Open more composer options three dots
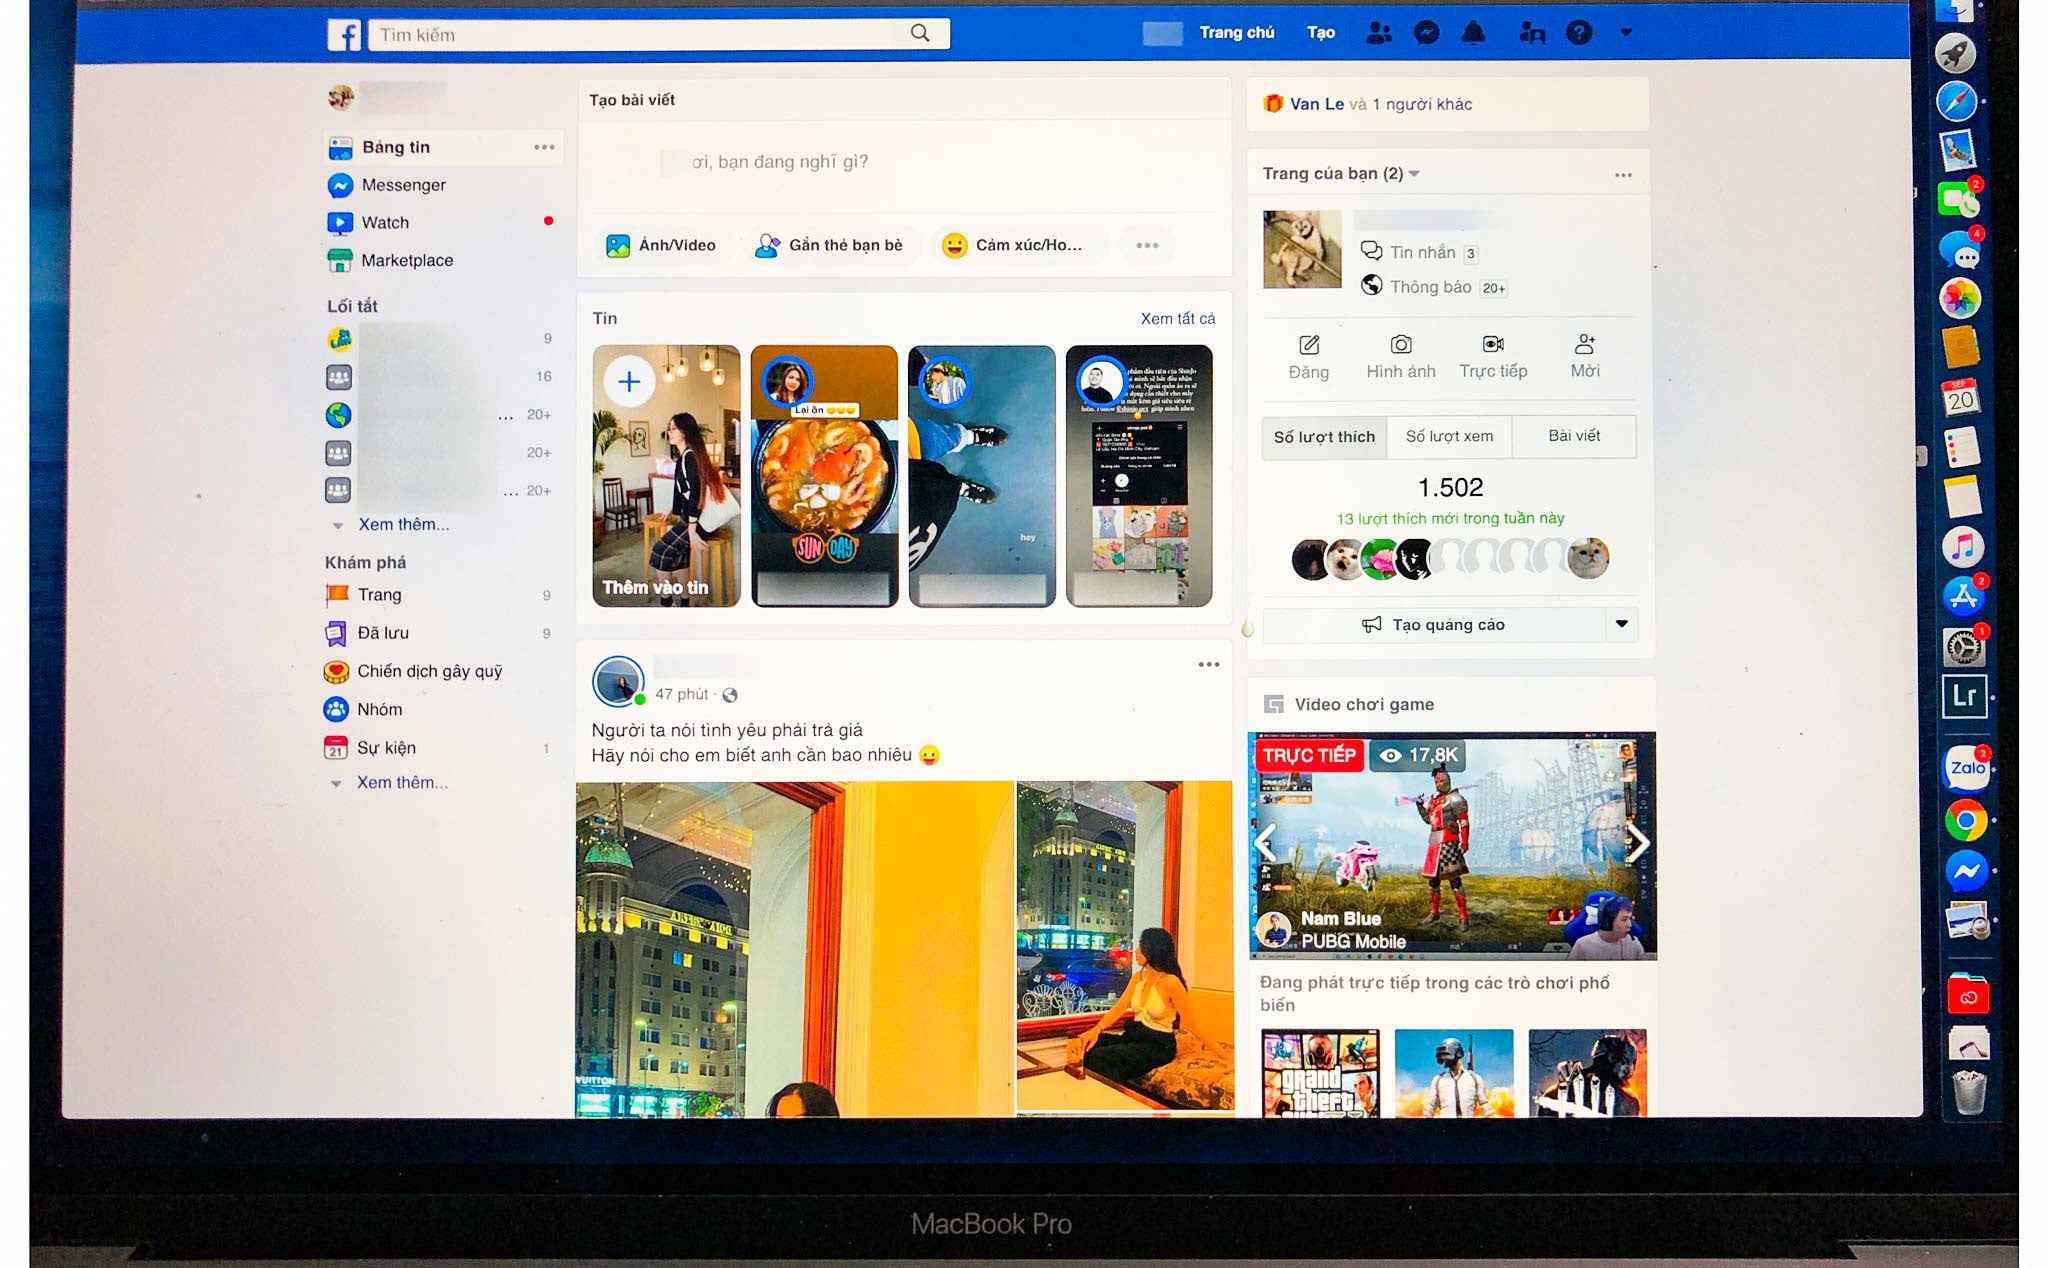 click(1147, 245)
